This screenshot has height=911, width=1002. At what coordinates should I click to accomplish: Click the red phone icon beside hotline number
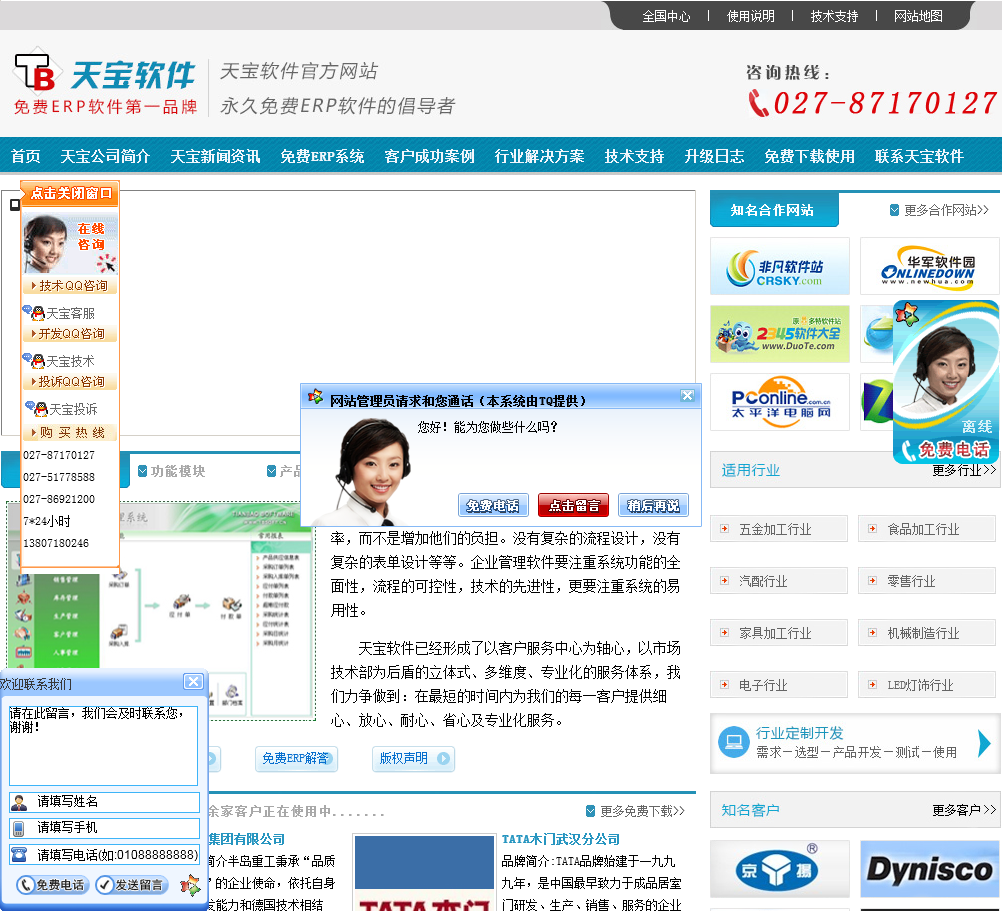(759, 103)
